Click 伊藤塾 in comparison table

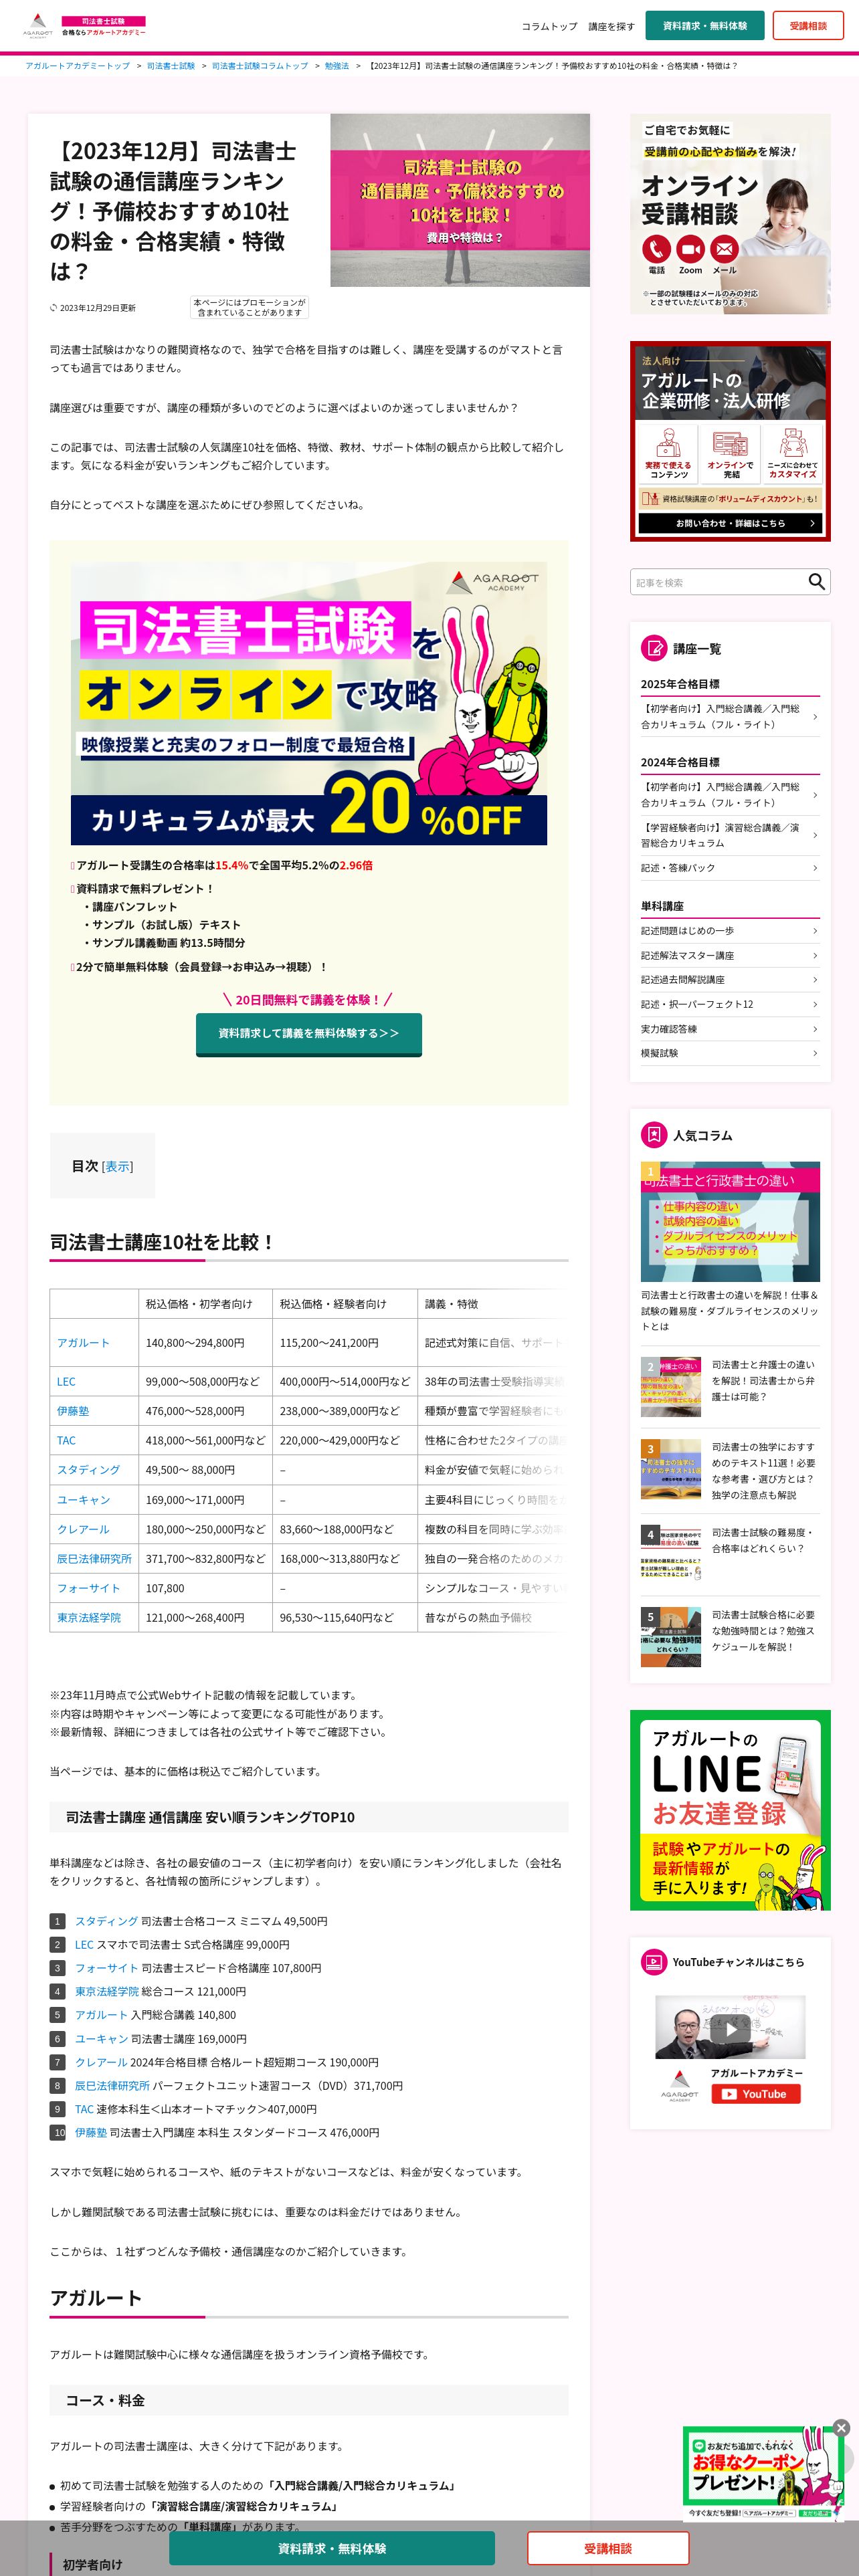click(73, 1411)
